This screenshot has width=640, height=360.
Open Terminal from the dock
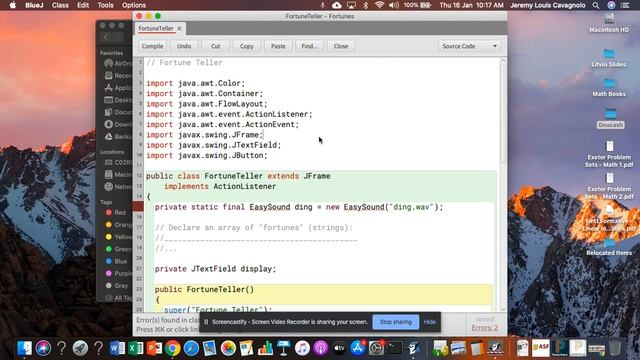[x=395, y=348]
